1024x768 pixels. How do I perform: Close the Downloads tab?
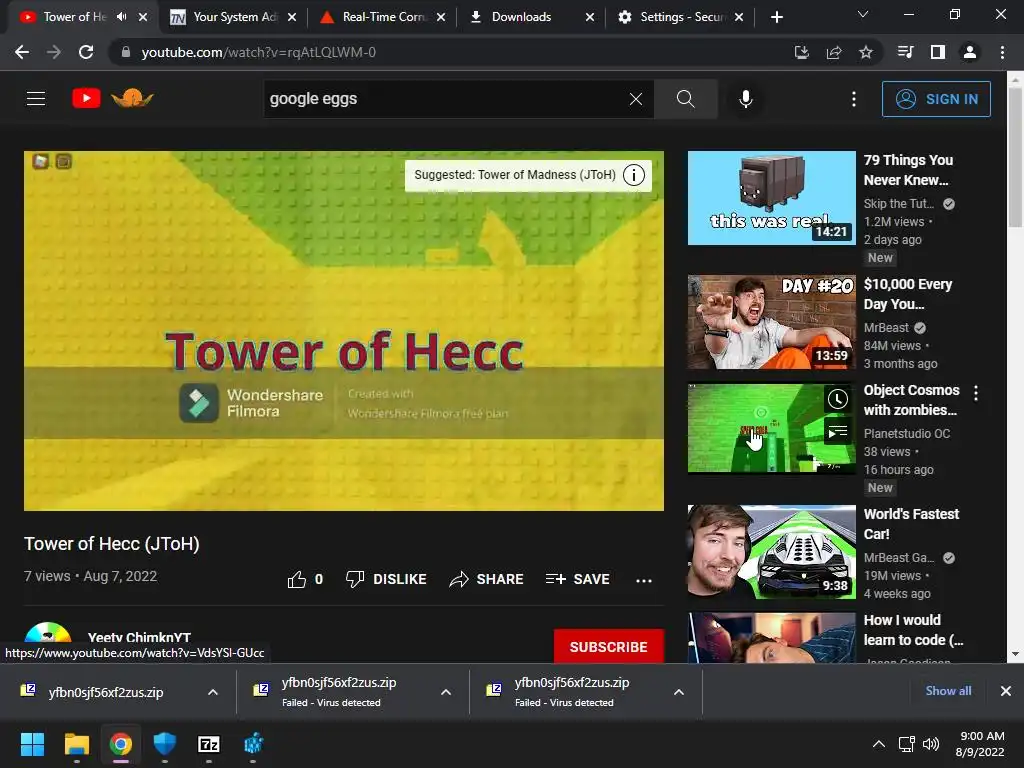[x=590, y=17]
